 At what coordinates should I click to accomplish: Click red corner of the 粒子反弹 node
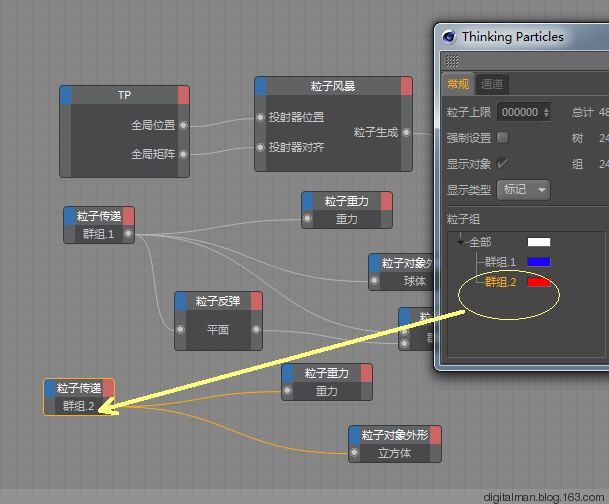click(x=256, y=301)
